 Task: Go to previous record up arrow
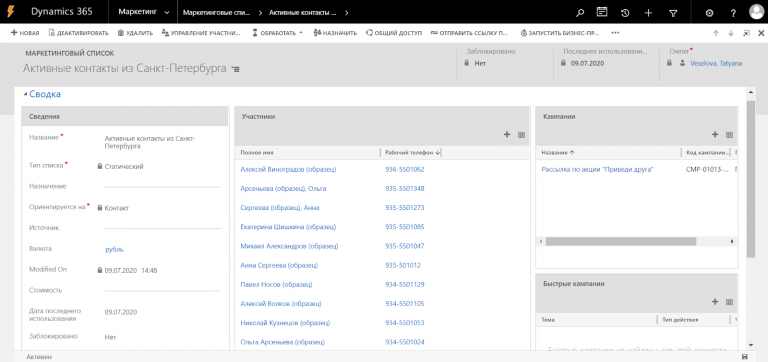coord(716,33)
